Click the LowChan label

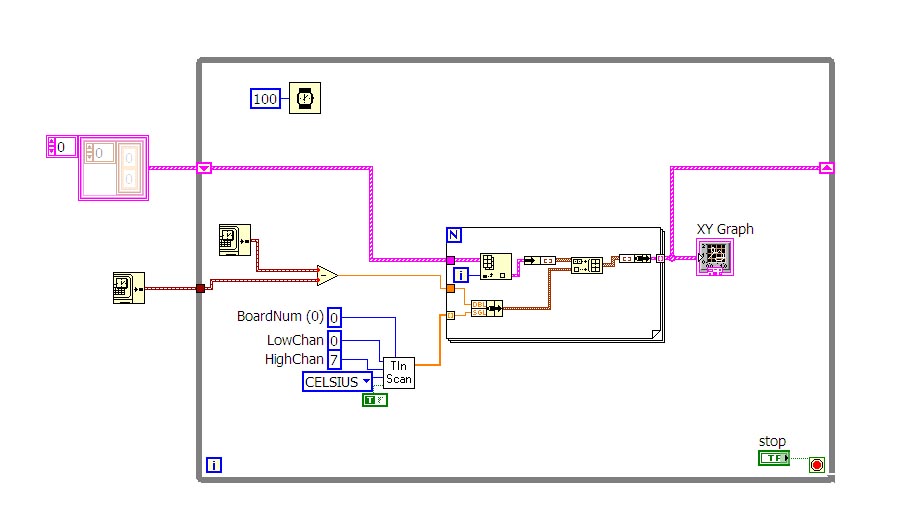pyautogui.click(x=295, y=340)
